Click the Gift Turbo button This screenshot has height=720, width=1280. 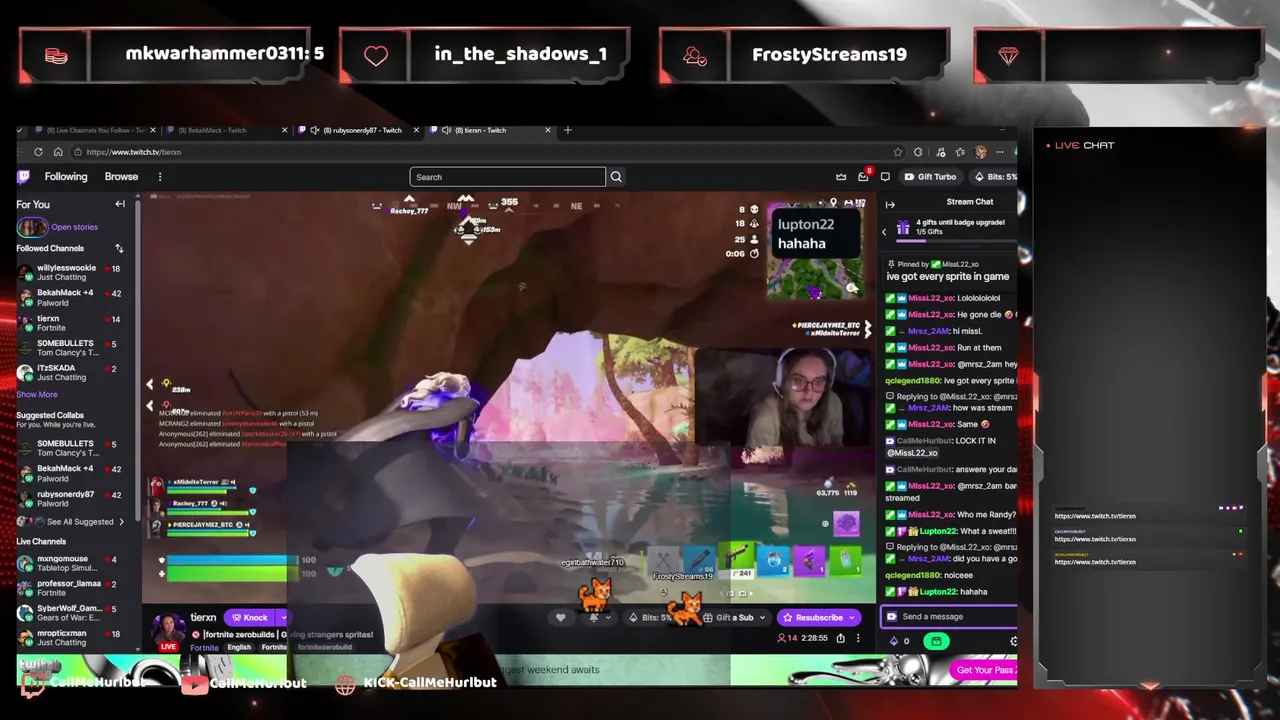[x=930, y=177]
